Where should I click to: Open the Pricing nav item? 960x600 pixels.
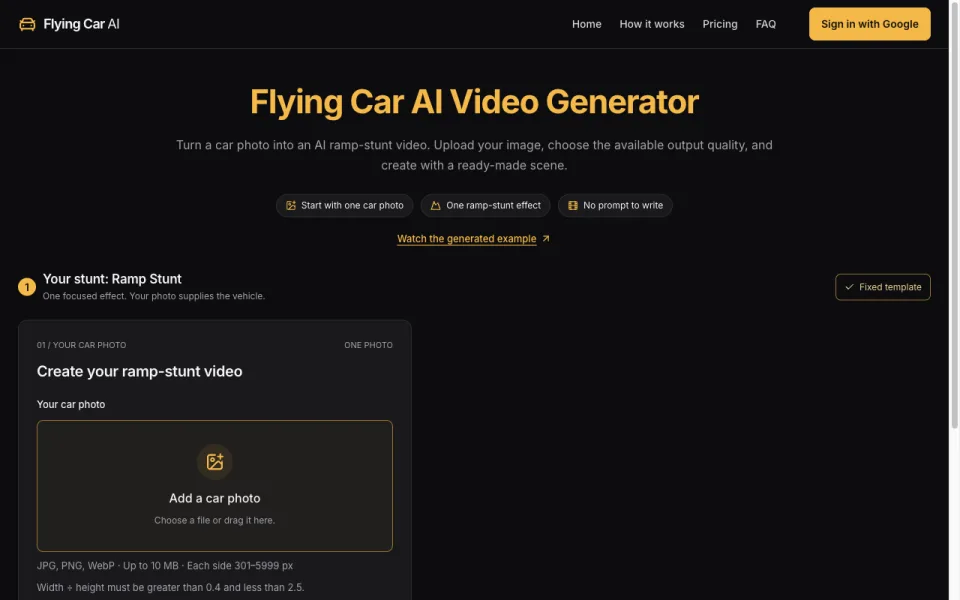(719, 24)
